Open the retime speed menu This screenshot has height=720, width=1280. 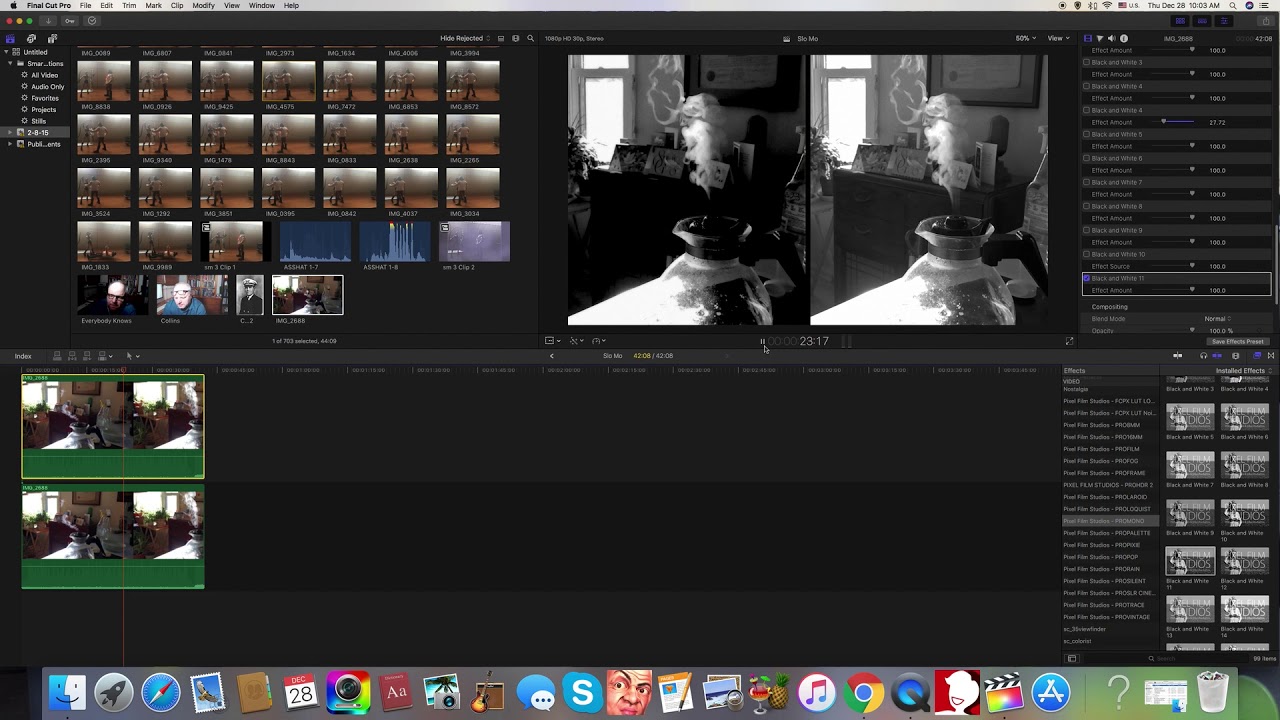click(598, 341)
